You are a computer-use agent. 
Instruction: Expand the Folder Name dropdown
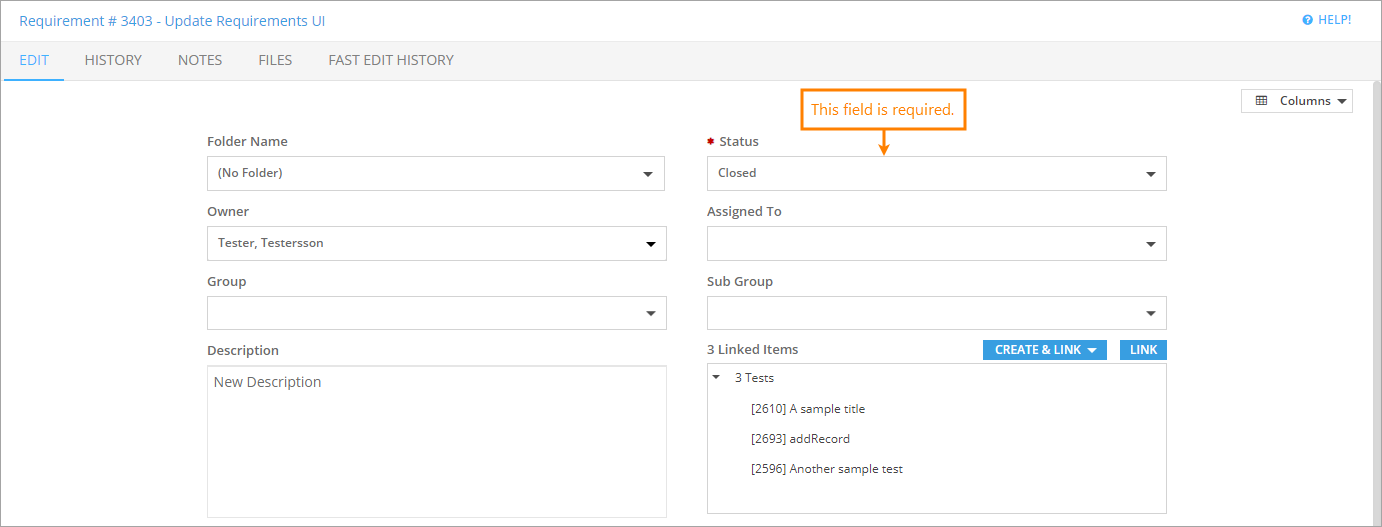click(435, 173)
